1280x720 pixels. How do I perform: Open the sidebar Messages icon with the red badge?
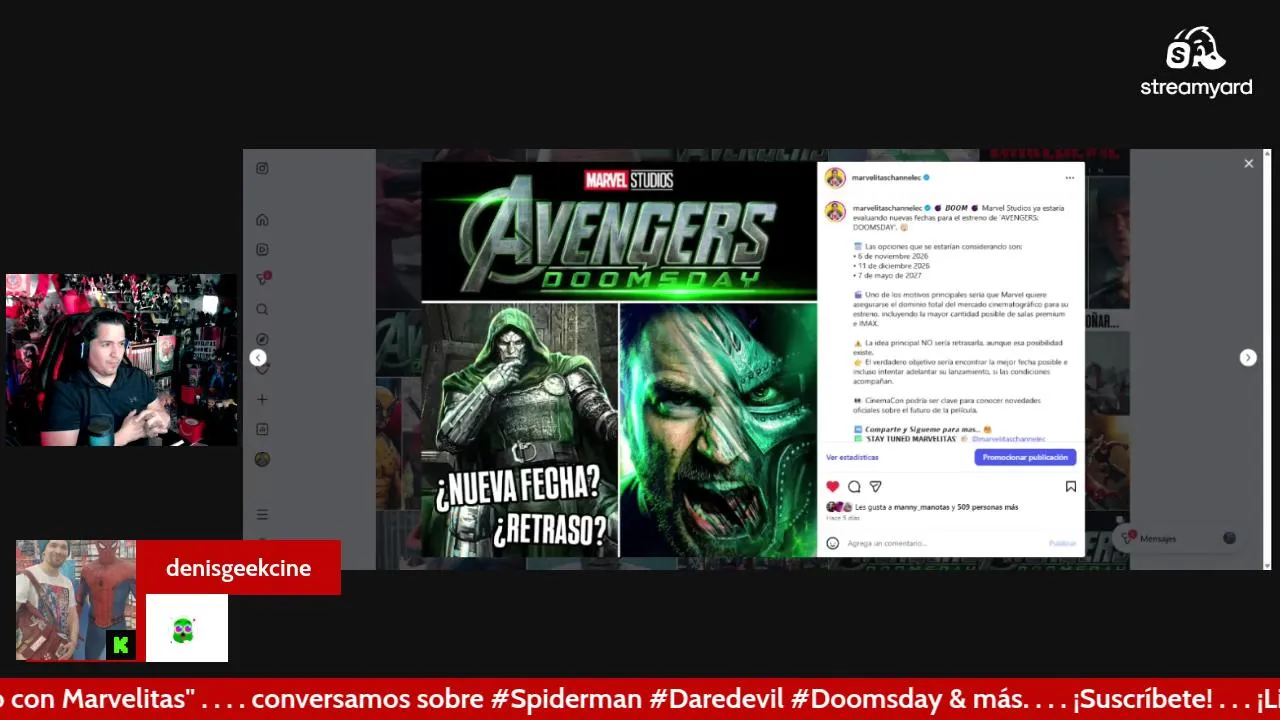(x=263, y=279)
